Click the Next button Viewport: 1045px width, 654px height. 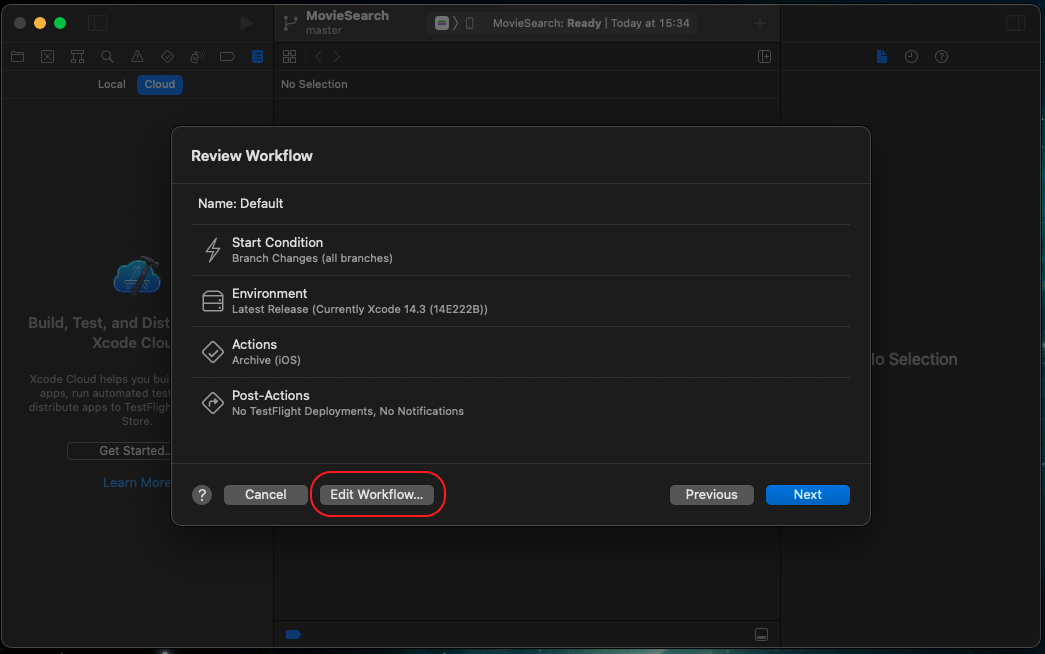pos(807,495)
